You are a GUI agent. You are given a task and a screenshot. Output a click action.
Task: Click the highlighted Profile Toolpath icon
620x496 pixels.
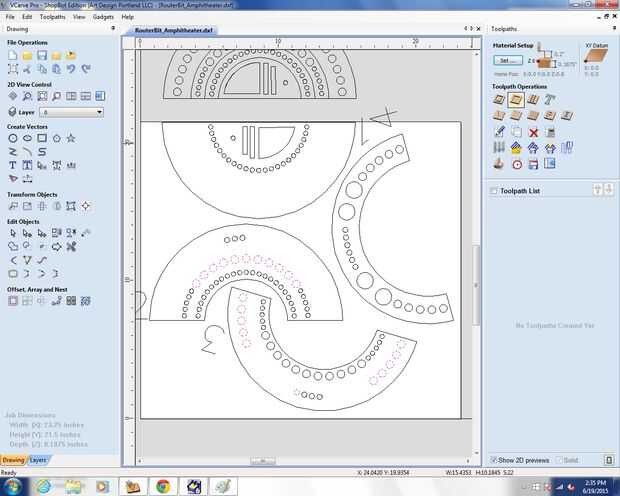(516, 100)
